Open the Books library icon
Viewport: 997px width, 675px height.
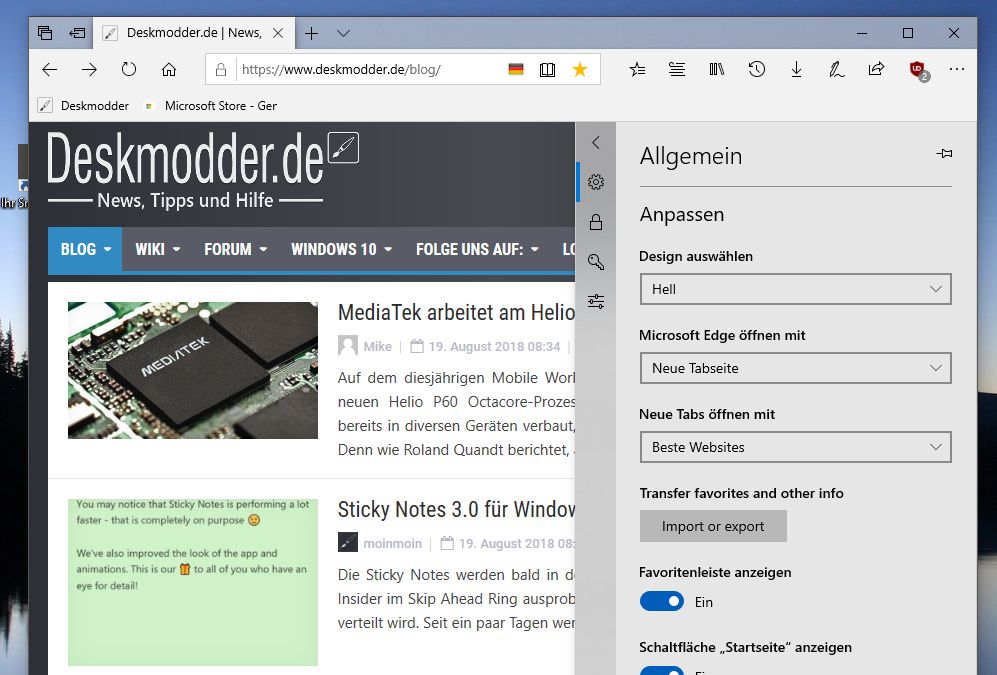(x=717, y=69)
